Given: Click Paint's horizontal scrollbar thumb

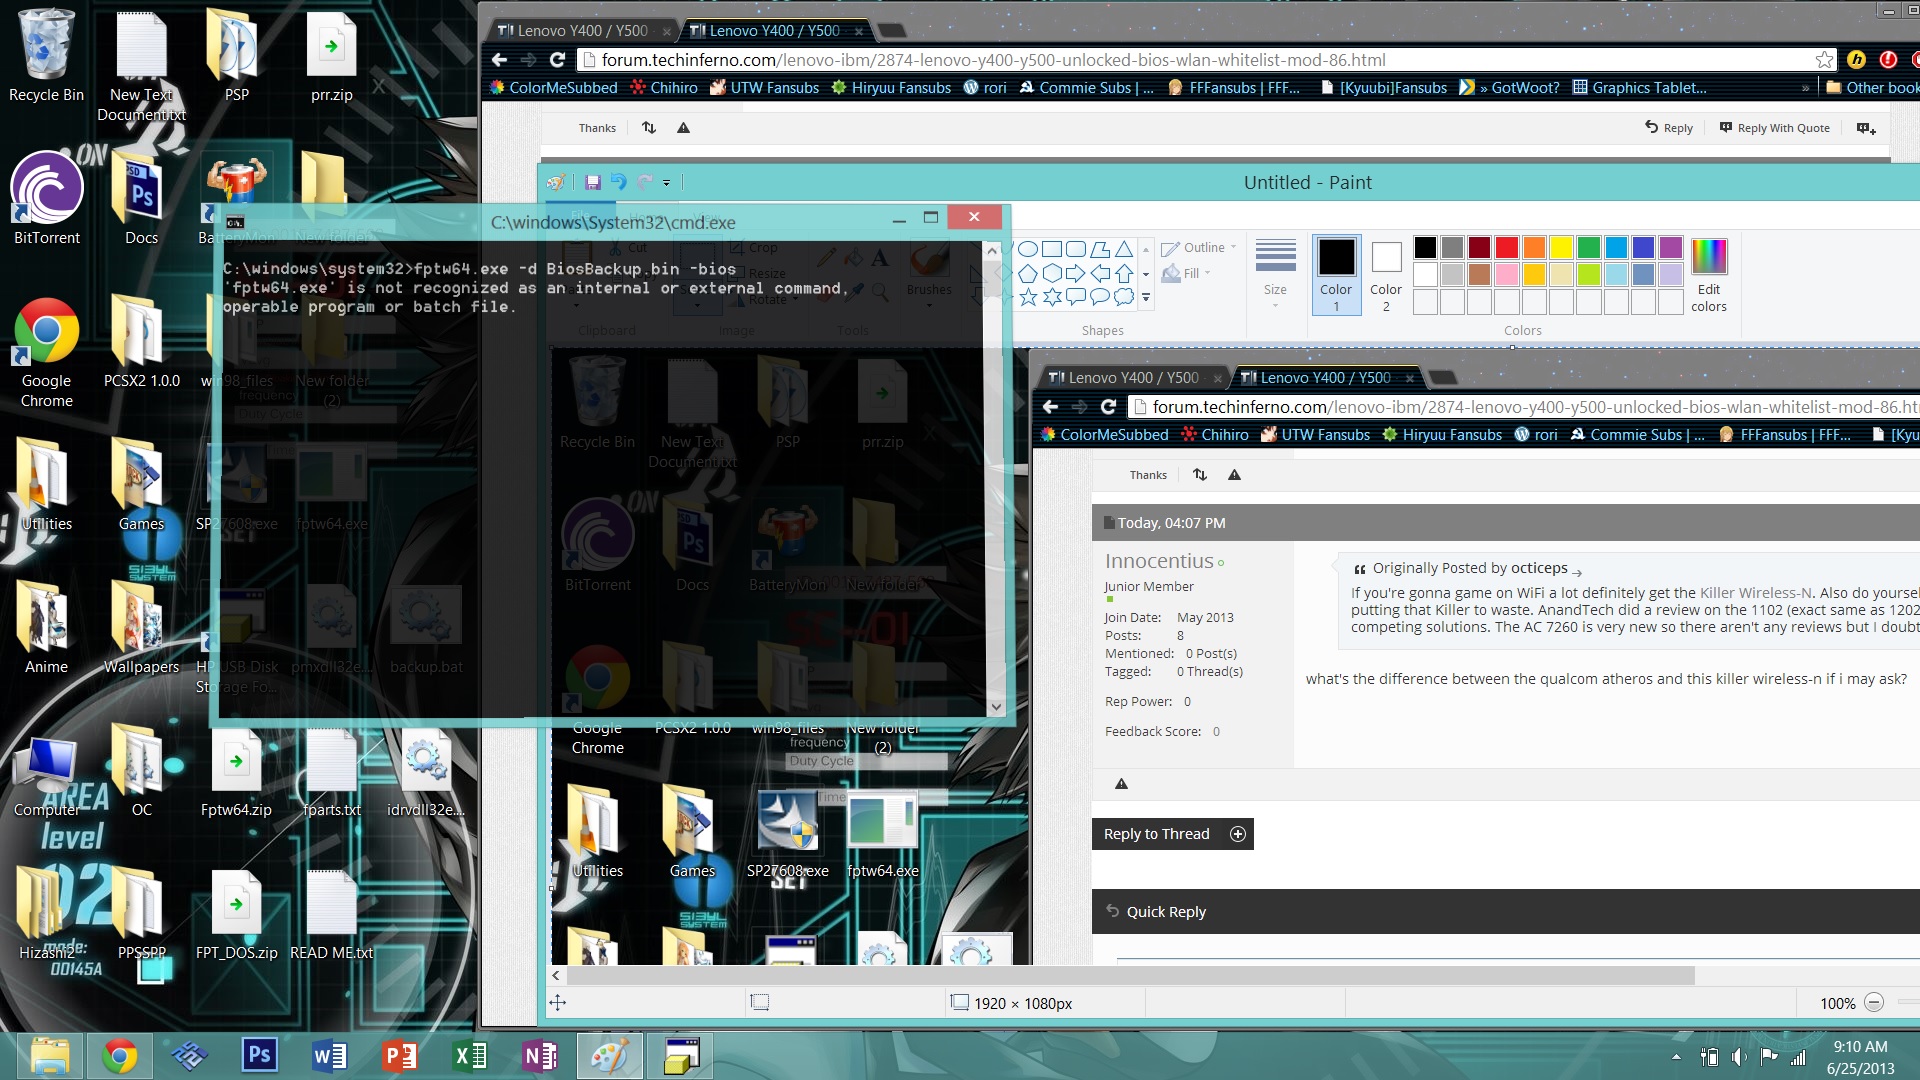Looking at the screenshot, I should tap(1131, 975).
